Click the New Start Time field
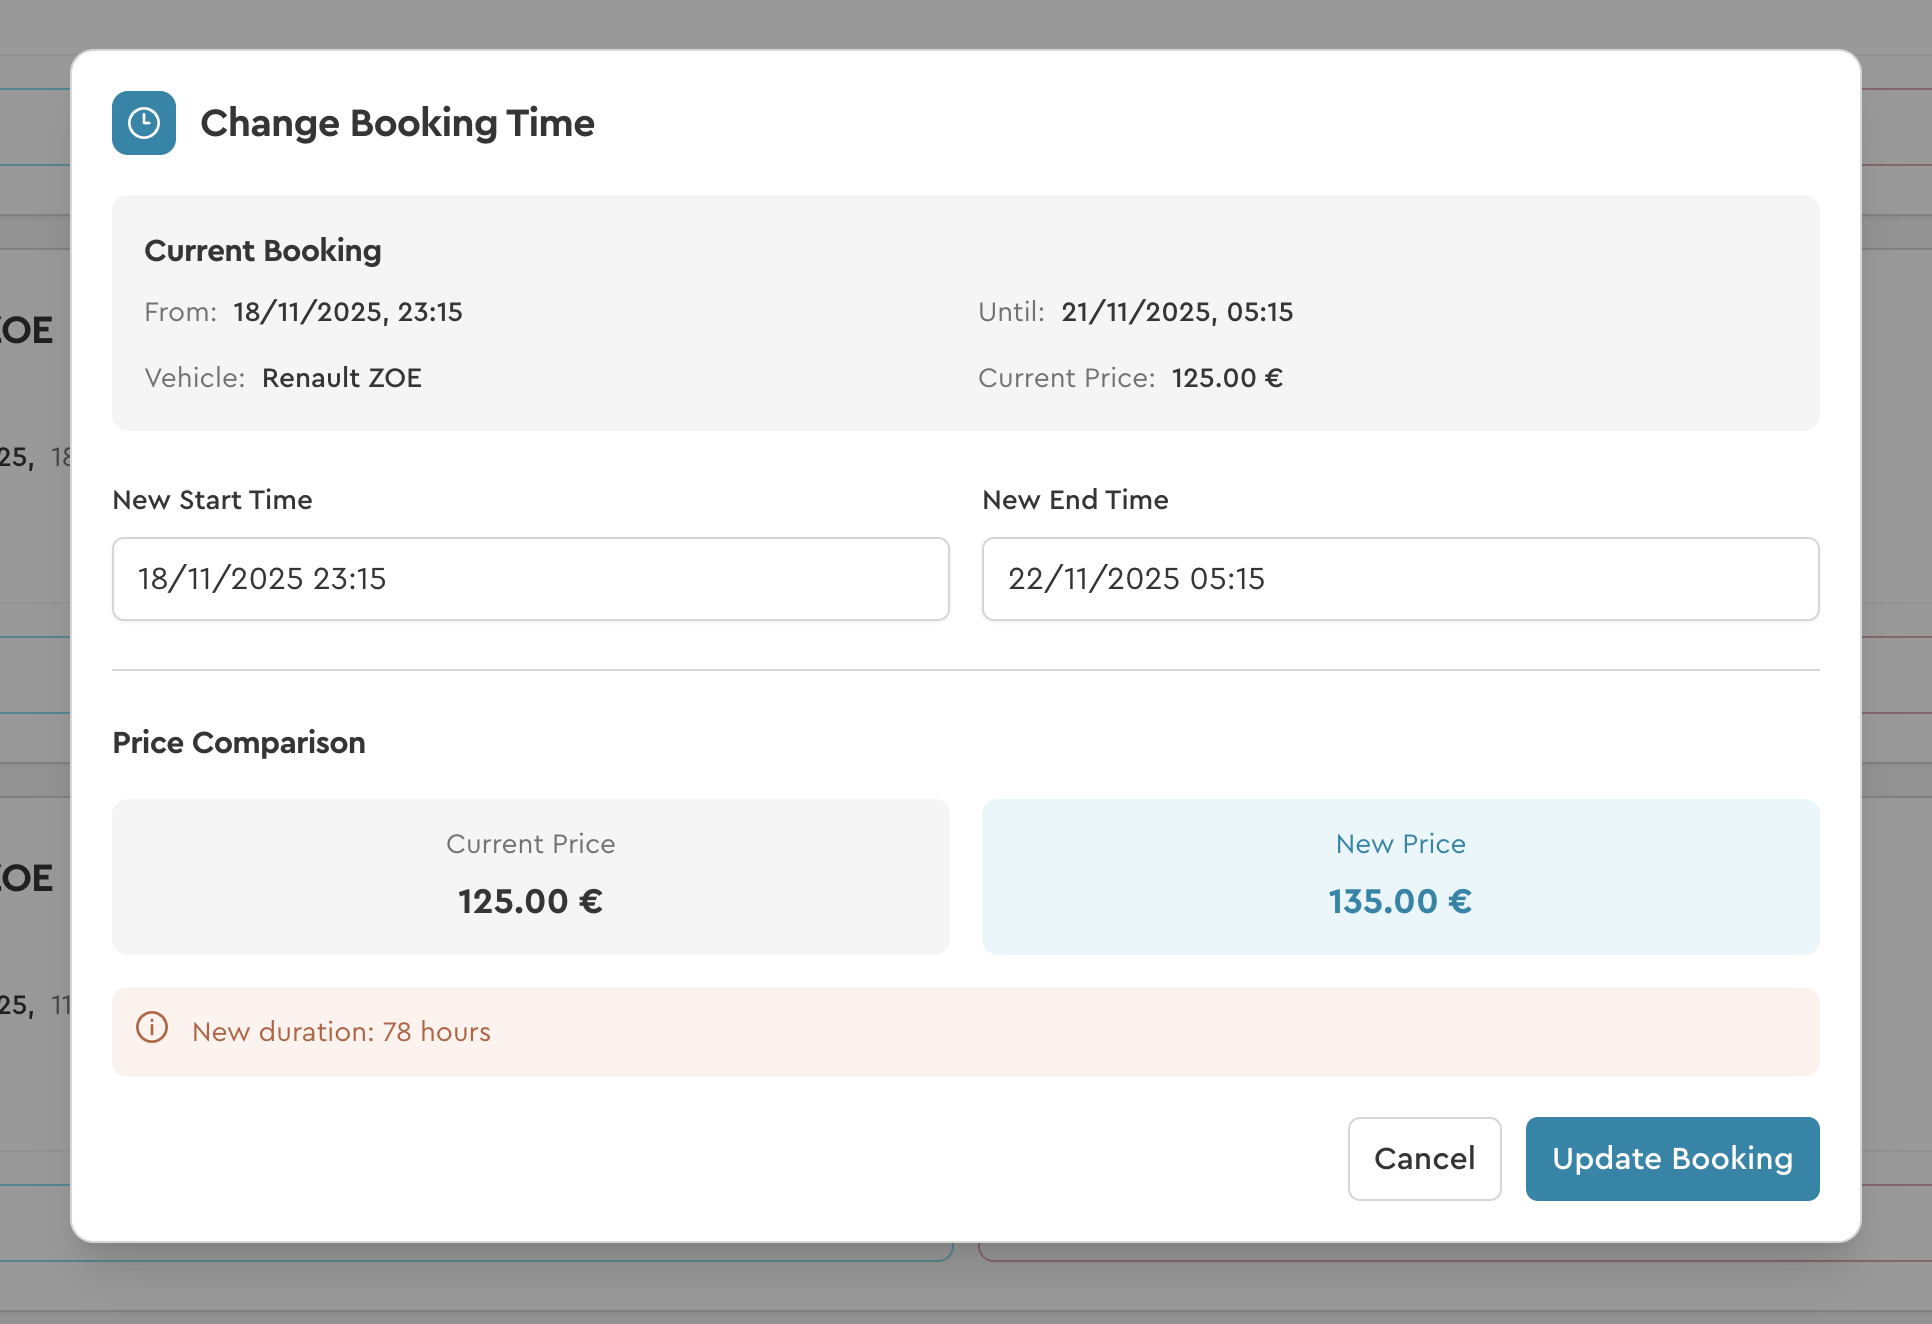The width and height of the screenshot is (1932, 1324). tap(530, 579)
